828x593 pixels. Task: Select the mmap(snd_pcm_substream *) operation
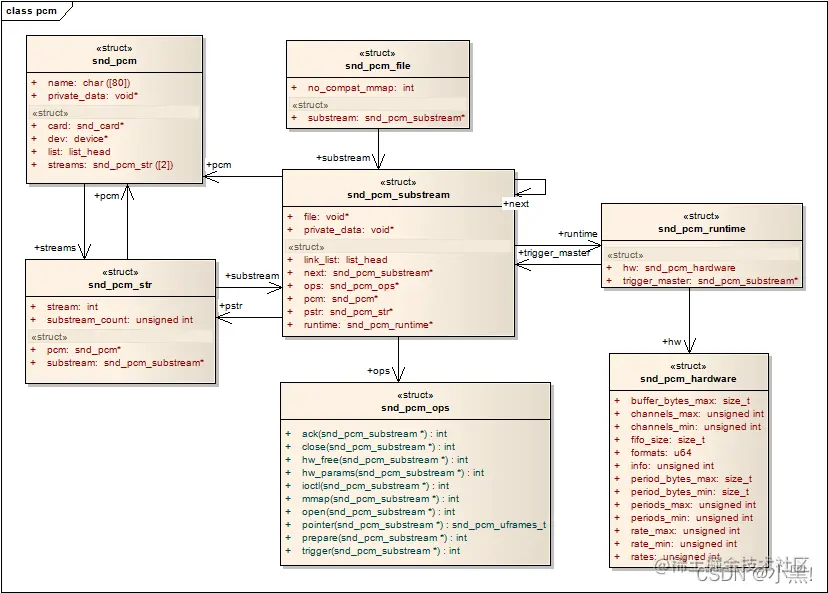380,498
